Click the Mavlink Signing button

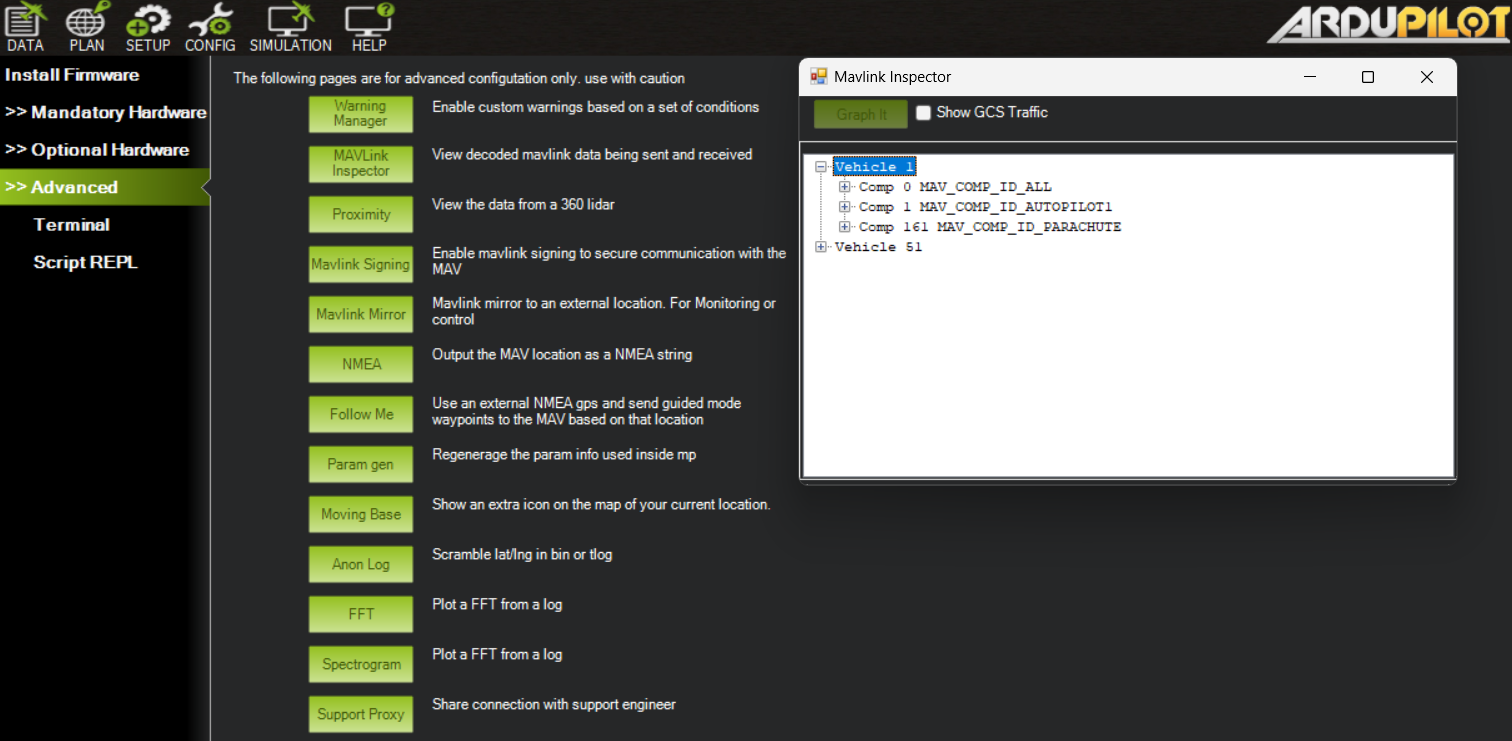tap(360, 264)
